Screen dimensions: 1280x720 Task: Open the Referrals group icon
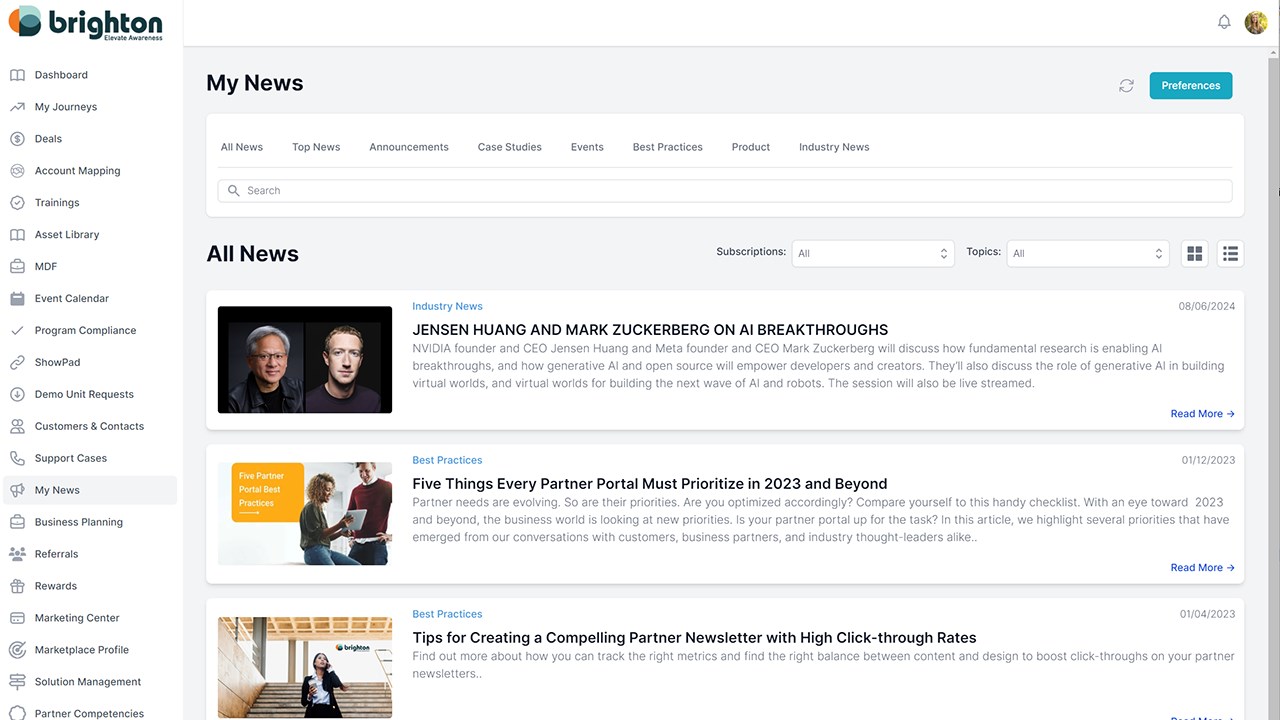pyautogui.click(x=17, y=554)
